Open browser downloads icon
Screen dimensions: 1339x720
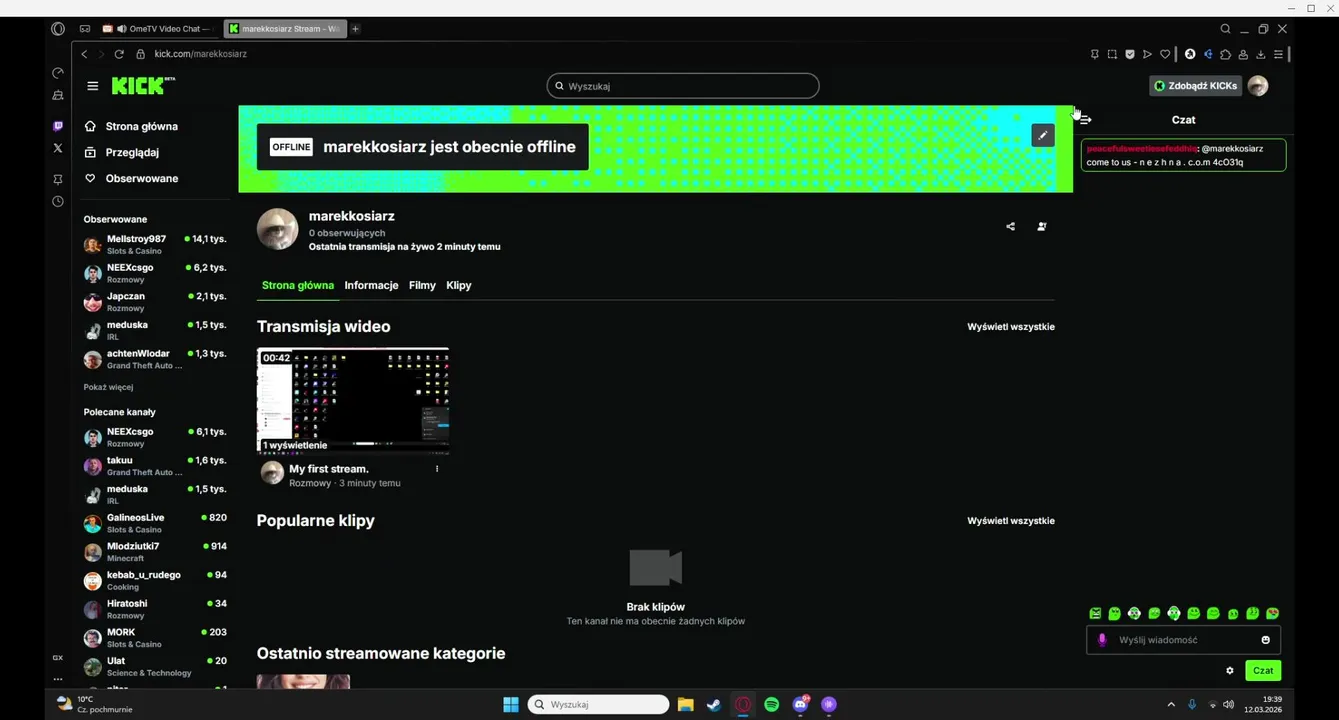pyautogui.click(x=1261, y=54)
